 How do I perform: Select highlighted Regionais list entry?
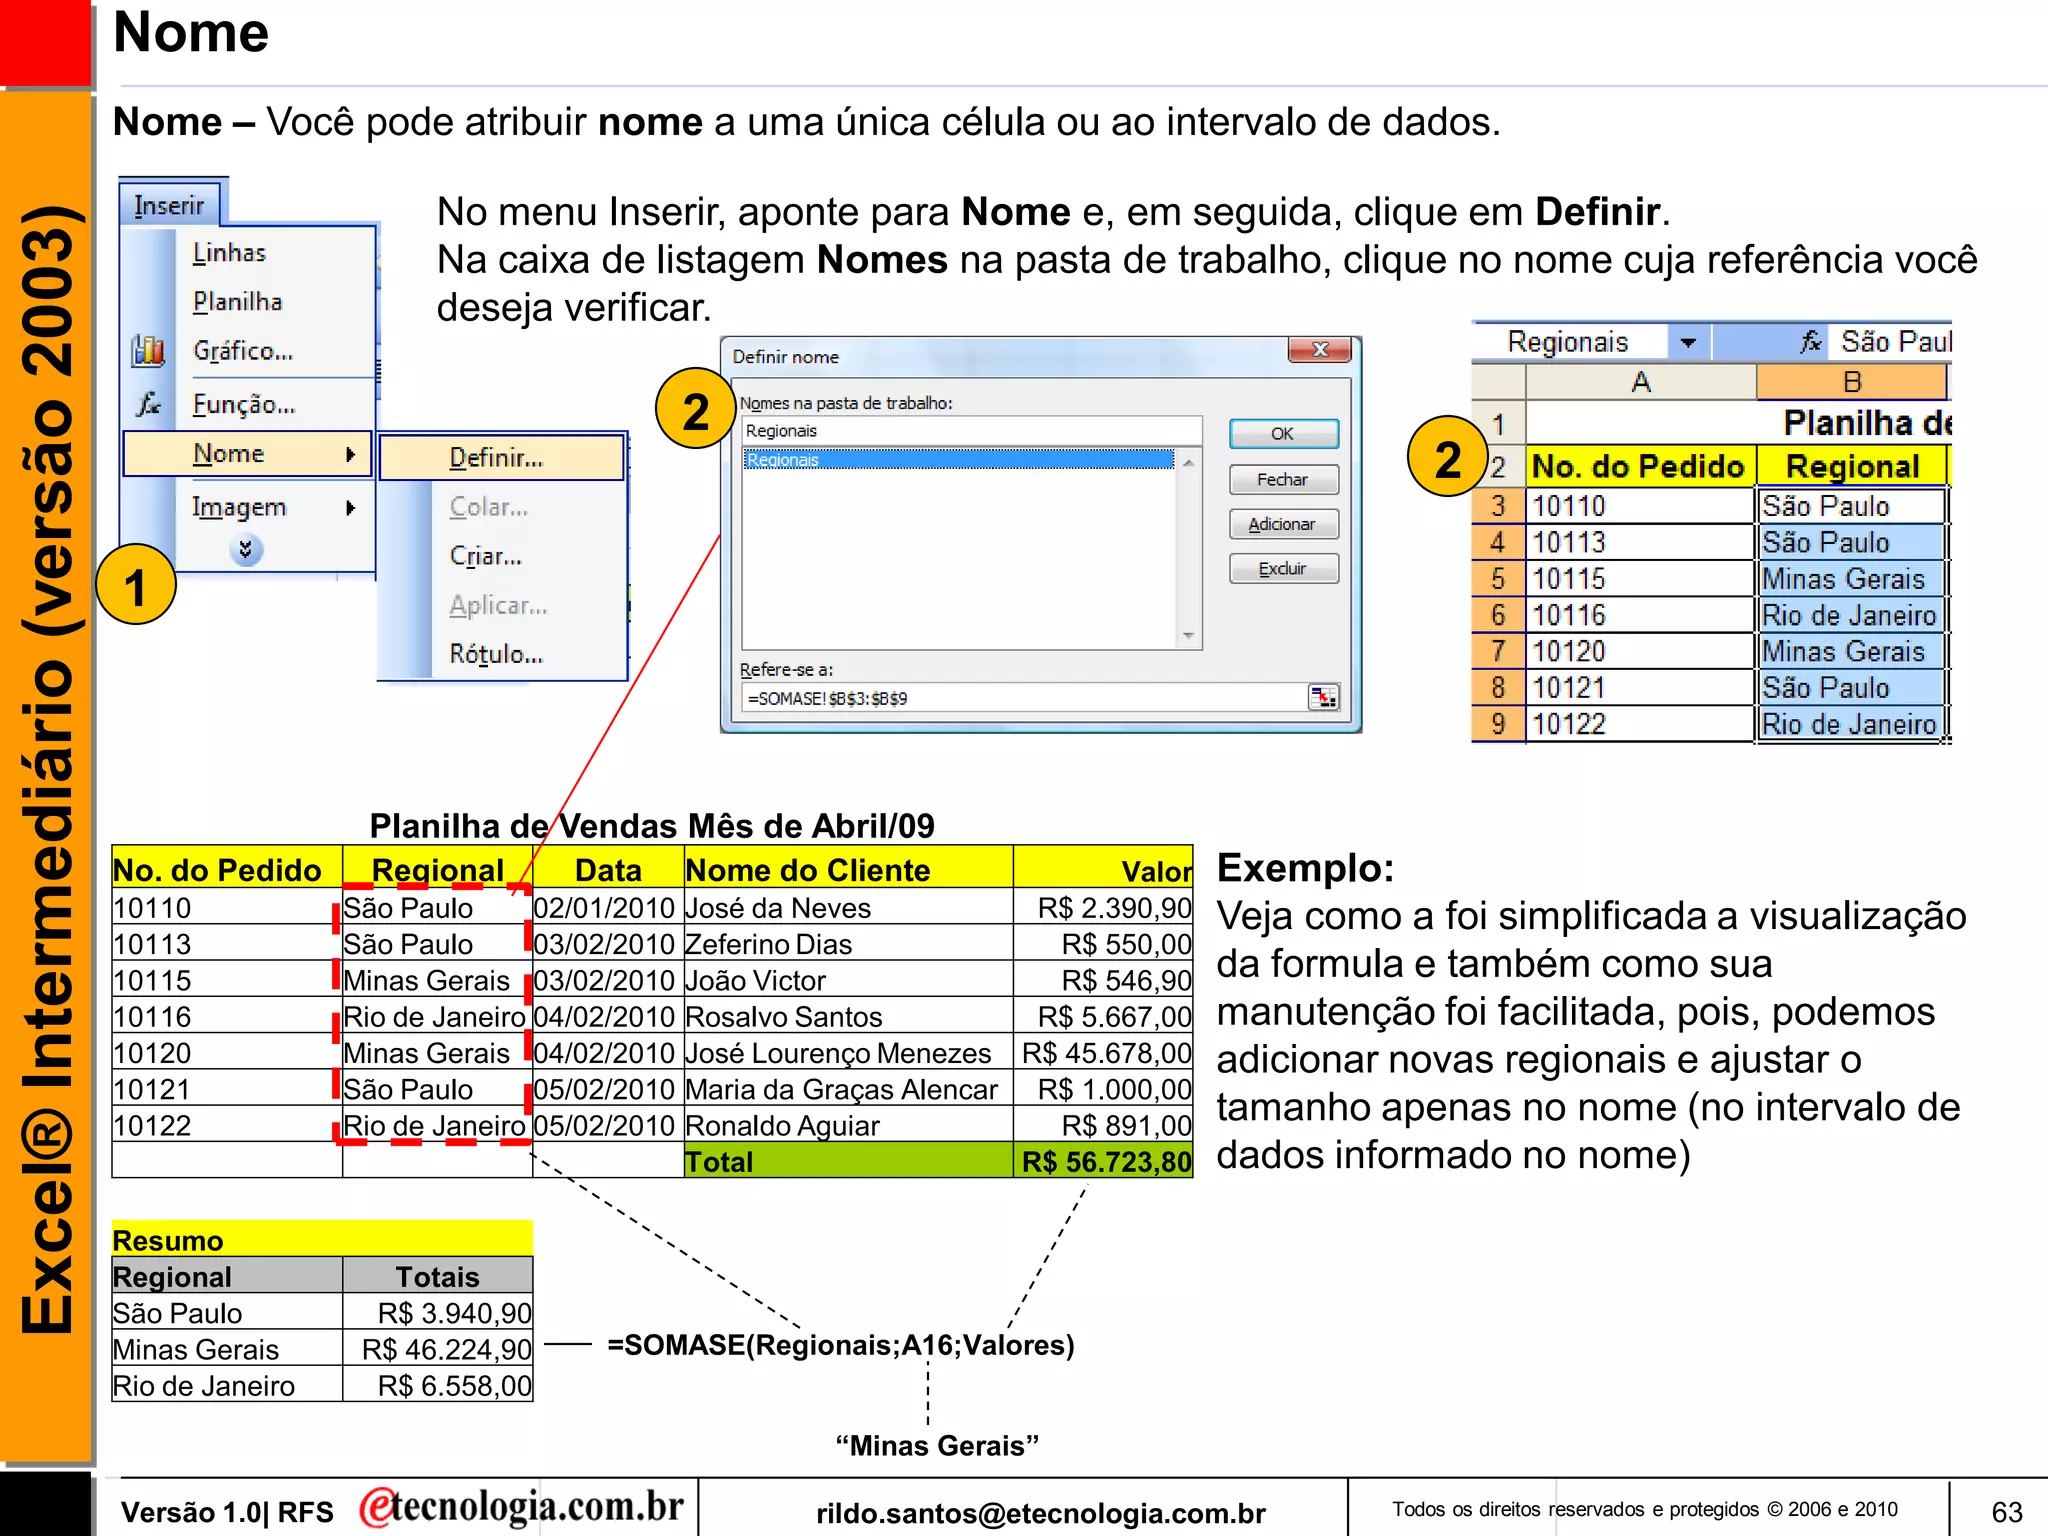click(959, 460)
